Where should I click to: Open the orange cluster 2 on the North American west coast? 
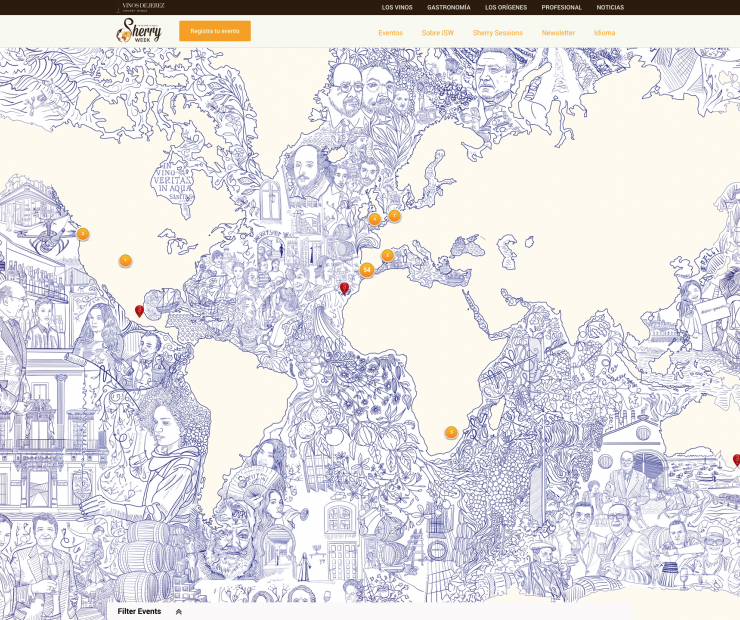click(83, 234)
